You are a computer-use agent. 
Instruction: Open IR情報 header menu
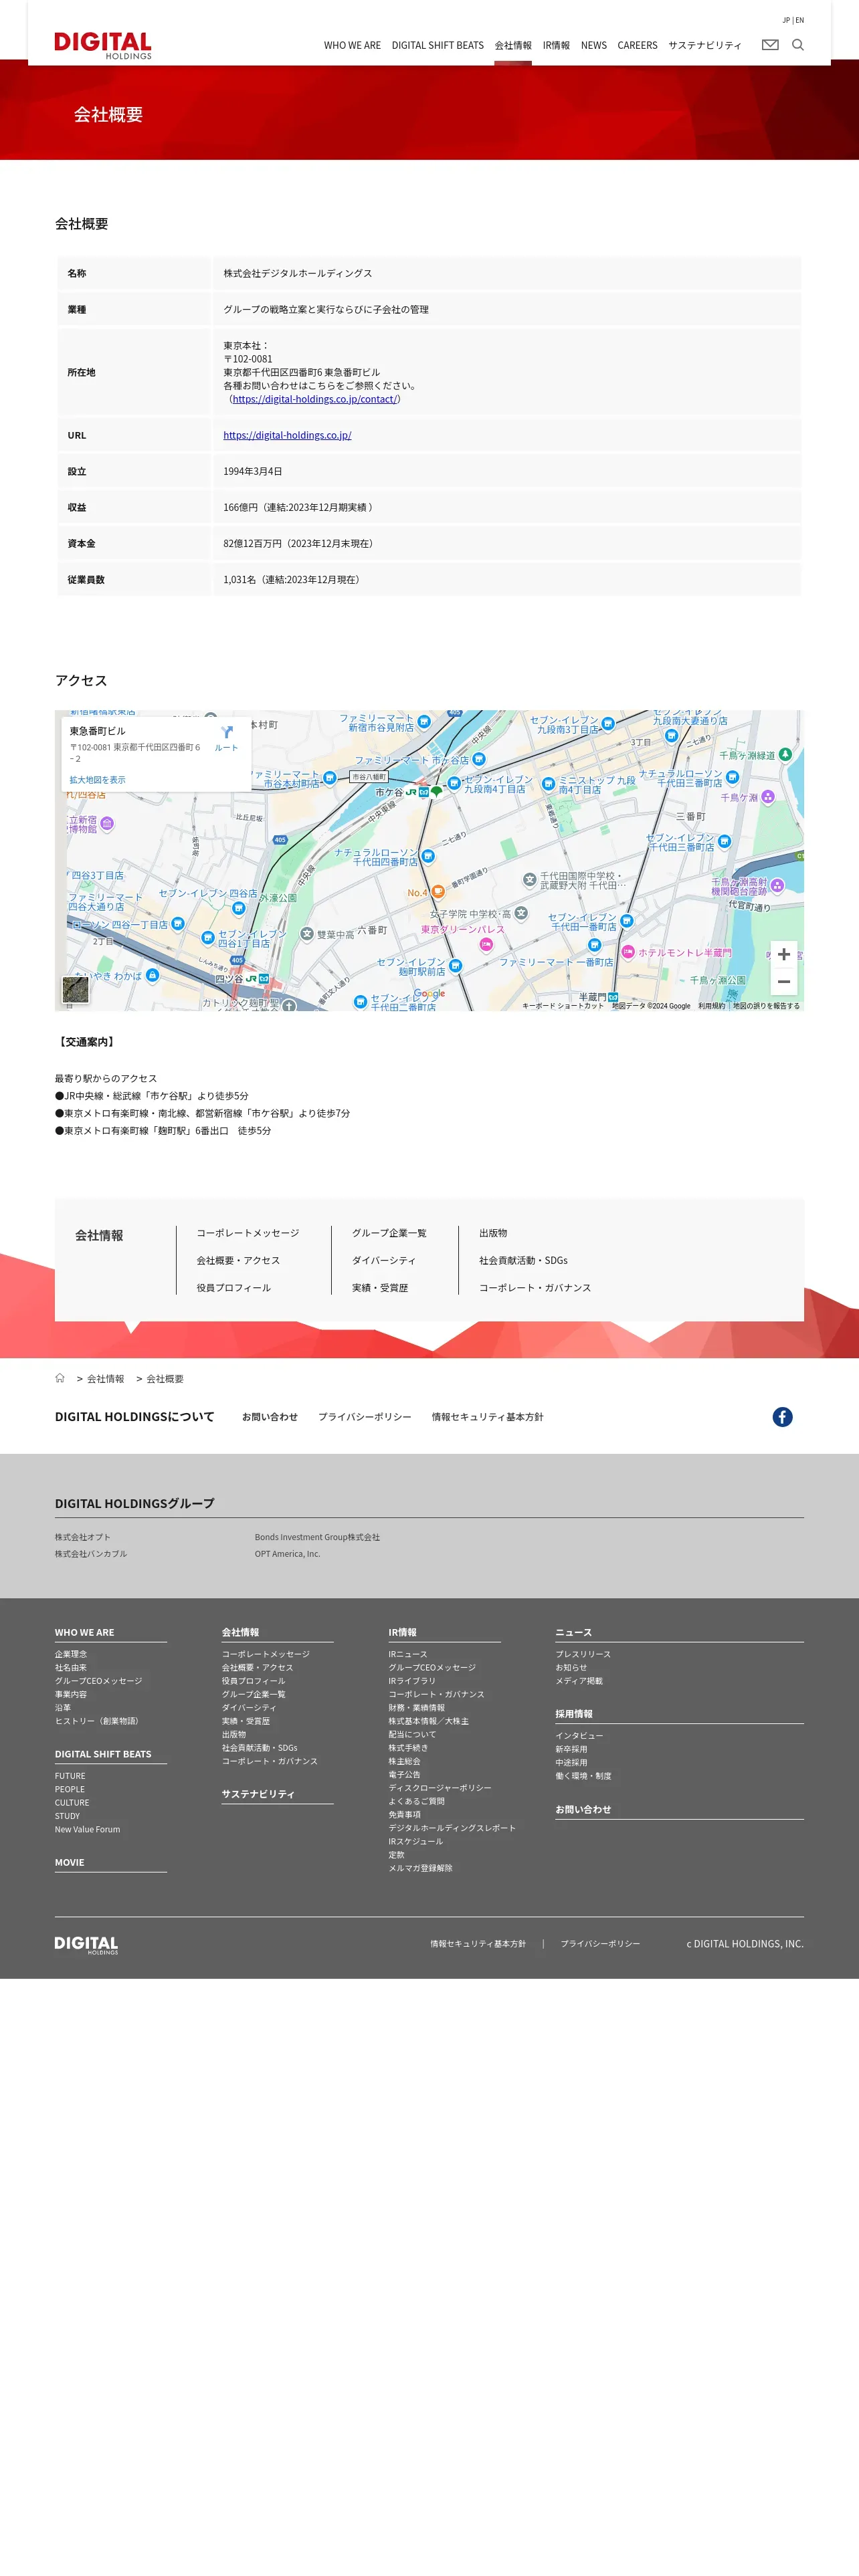[x=556, y=45]
